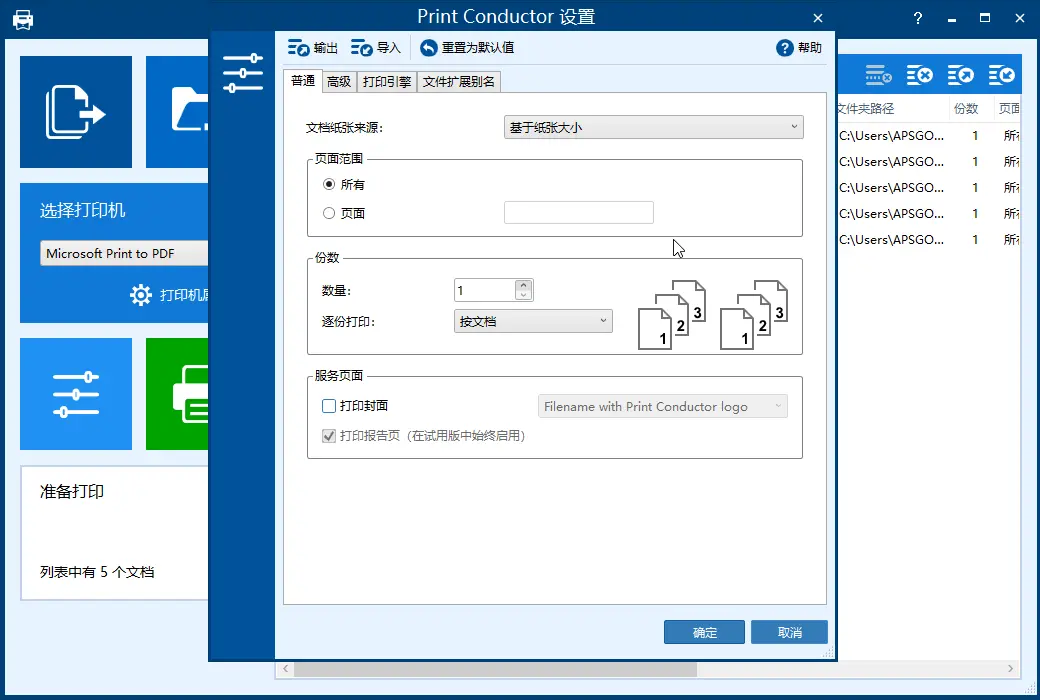Click the page range text input field

tap(579, 213)
